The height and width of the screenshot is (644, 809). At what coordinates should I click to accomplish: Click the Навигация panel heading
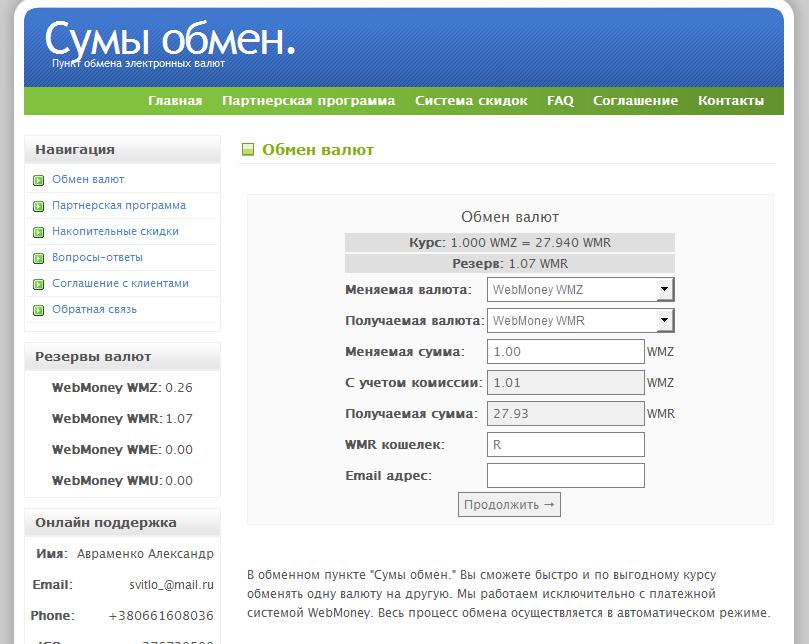pos(122,150)
